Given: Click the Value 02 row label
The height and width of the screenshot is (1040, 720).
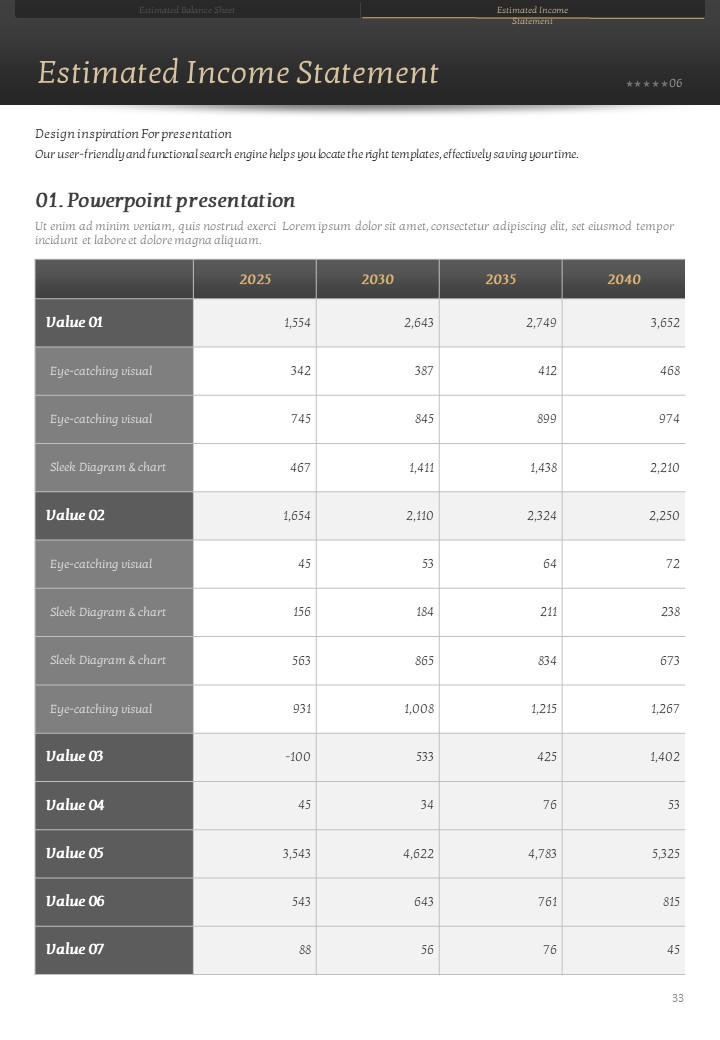Looking at the screenshot, I should coord(75,515).
